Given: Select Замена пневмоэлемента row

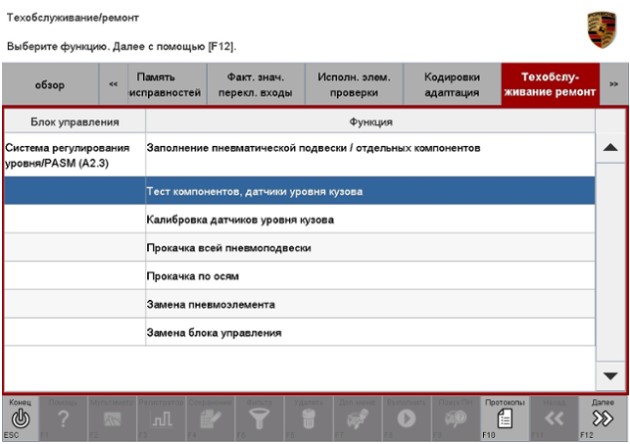Looking at the screenshot, I should 210,303.
